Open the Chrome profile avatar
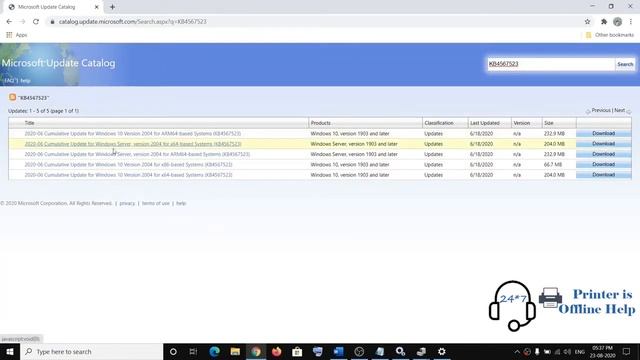 tap(618, 22)
